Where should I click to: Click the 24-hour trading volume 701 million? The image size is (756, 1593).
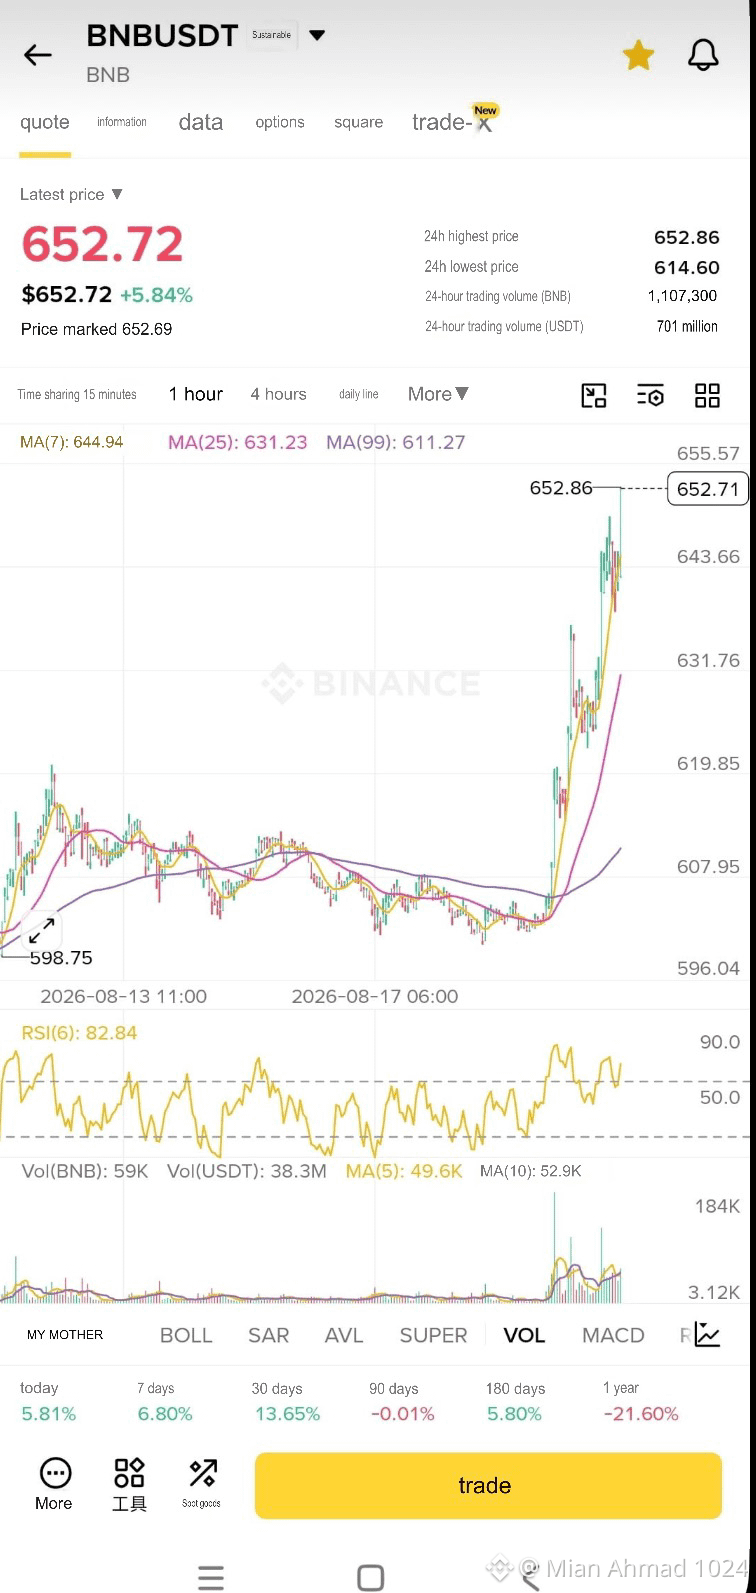687,326
